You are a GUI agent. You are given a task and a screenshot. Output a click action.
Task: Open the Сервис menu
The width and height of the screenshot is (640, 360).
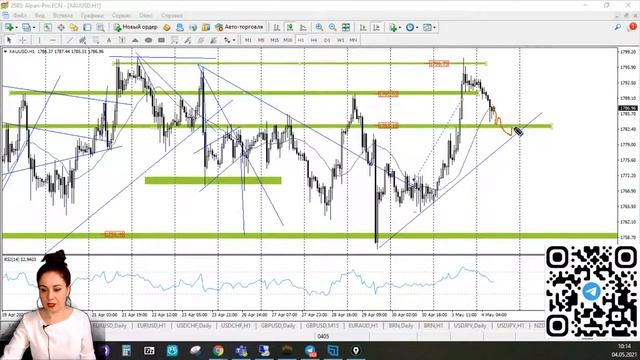click(x=121, y=16)
